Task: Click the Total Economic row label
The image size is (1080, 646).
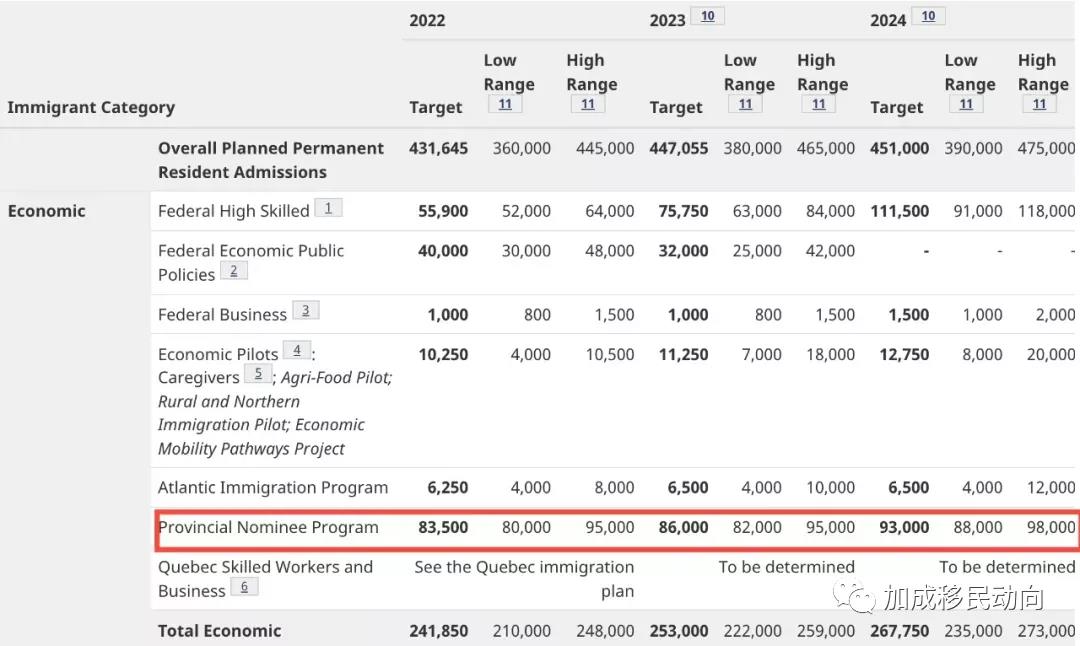Action: click(219, 631)
